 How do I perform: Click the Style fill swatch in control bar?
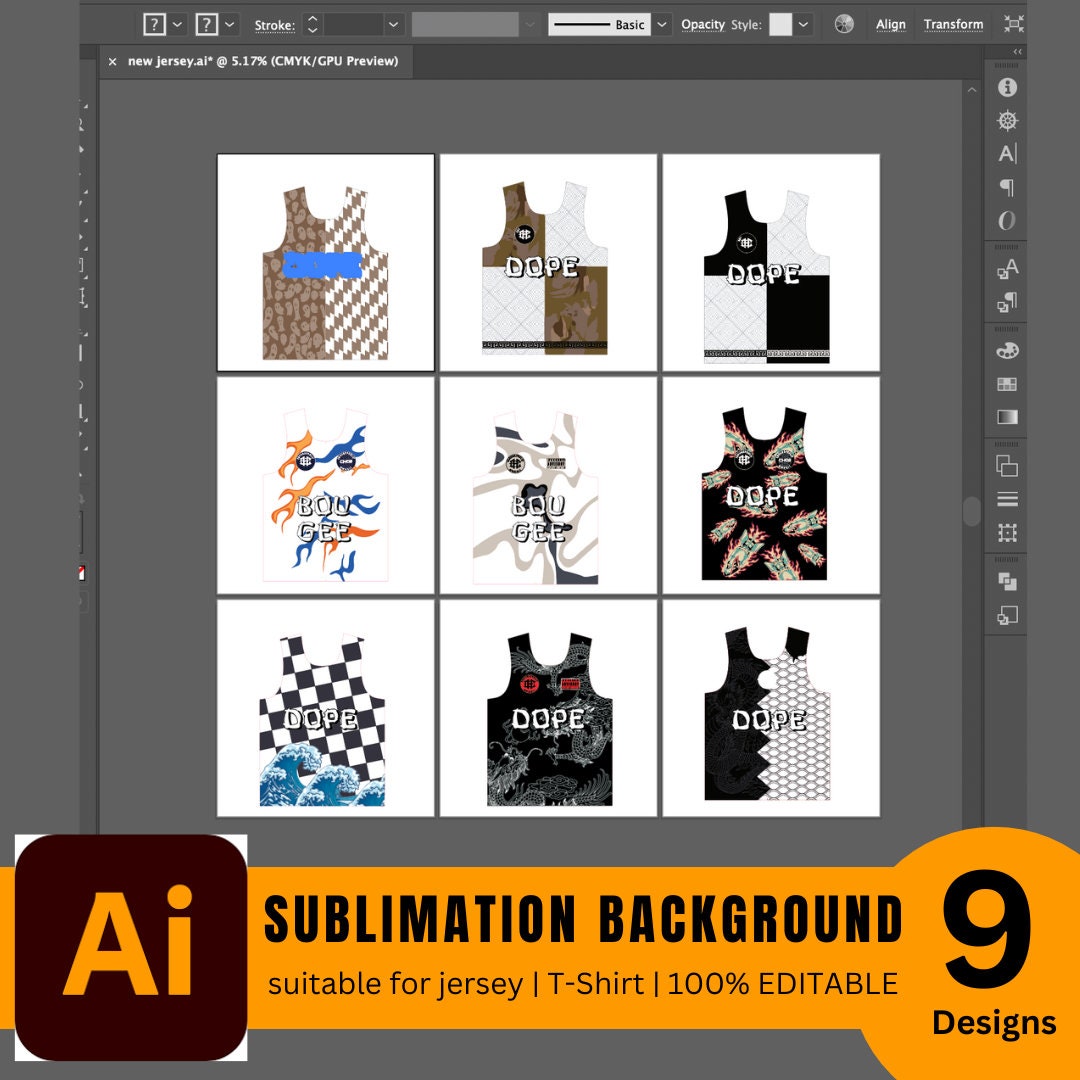(x=780, y=23)
